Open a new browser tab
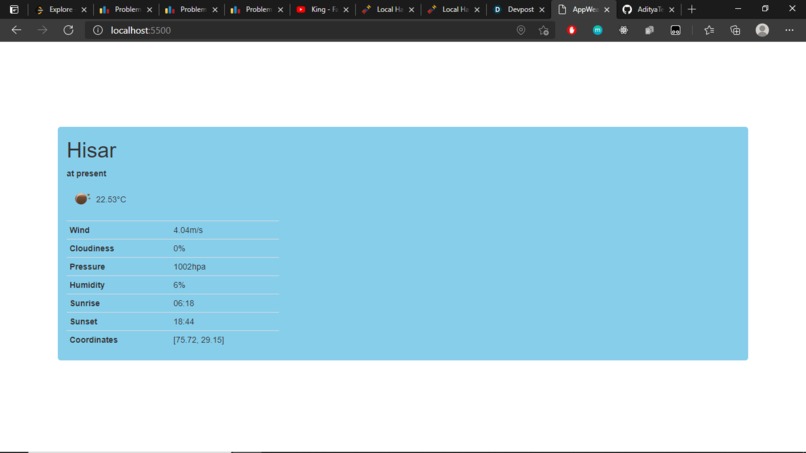Screen dimensions: 806x453 pos(691,9)
